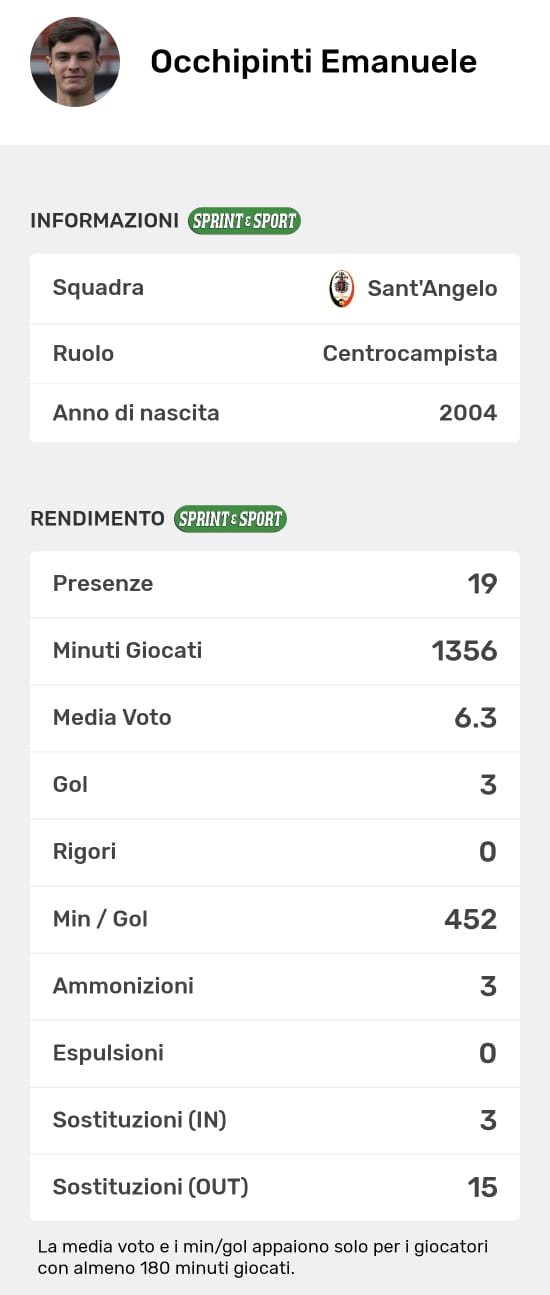550x1295 pixels.
Task: Select the player name Occhipinti Emanuele
Action: [x=313, y=62]
